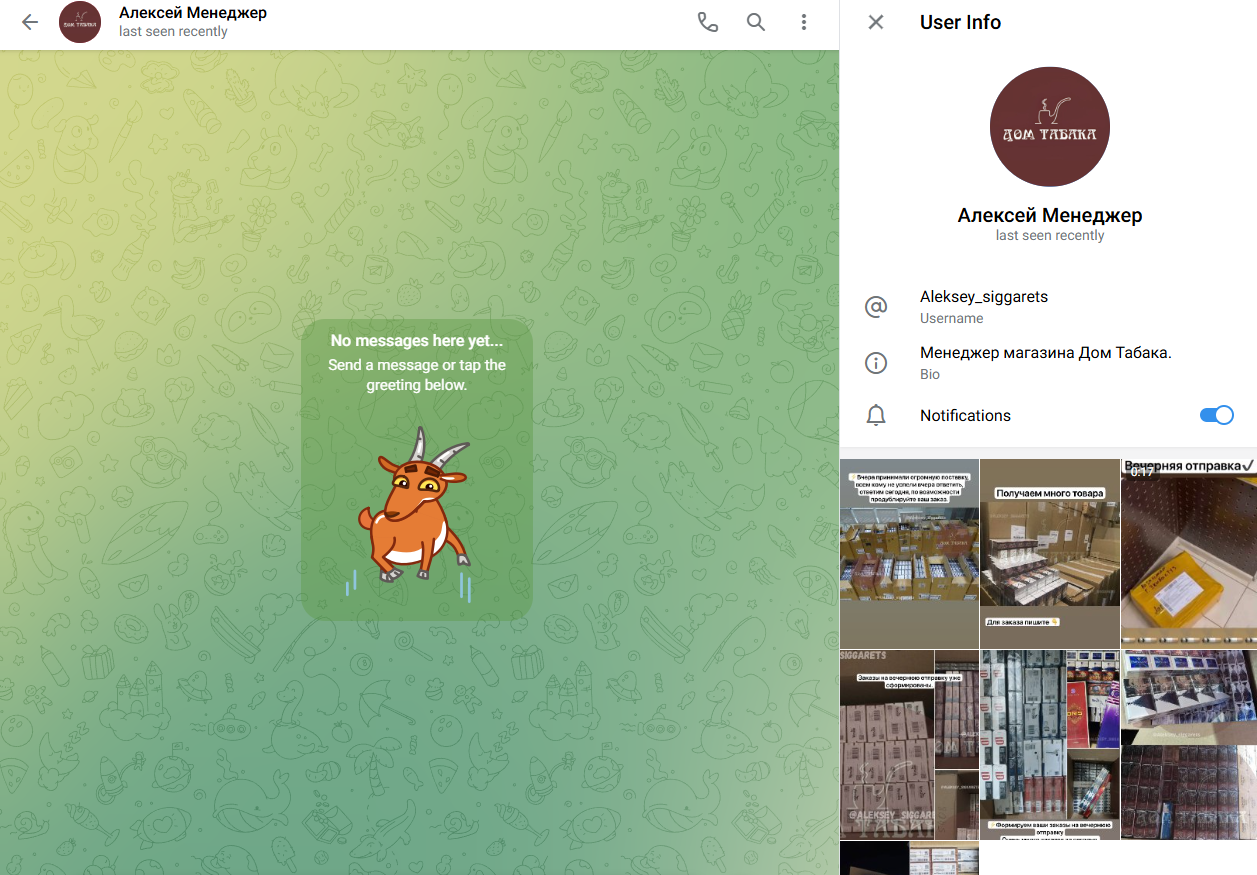The height and width of the screenshot is (875, 1257).
Task: Open the cigarette packs display thumbnail at right
Action: pos(1189,745)
